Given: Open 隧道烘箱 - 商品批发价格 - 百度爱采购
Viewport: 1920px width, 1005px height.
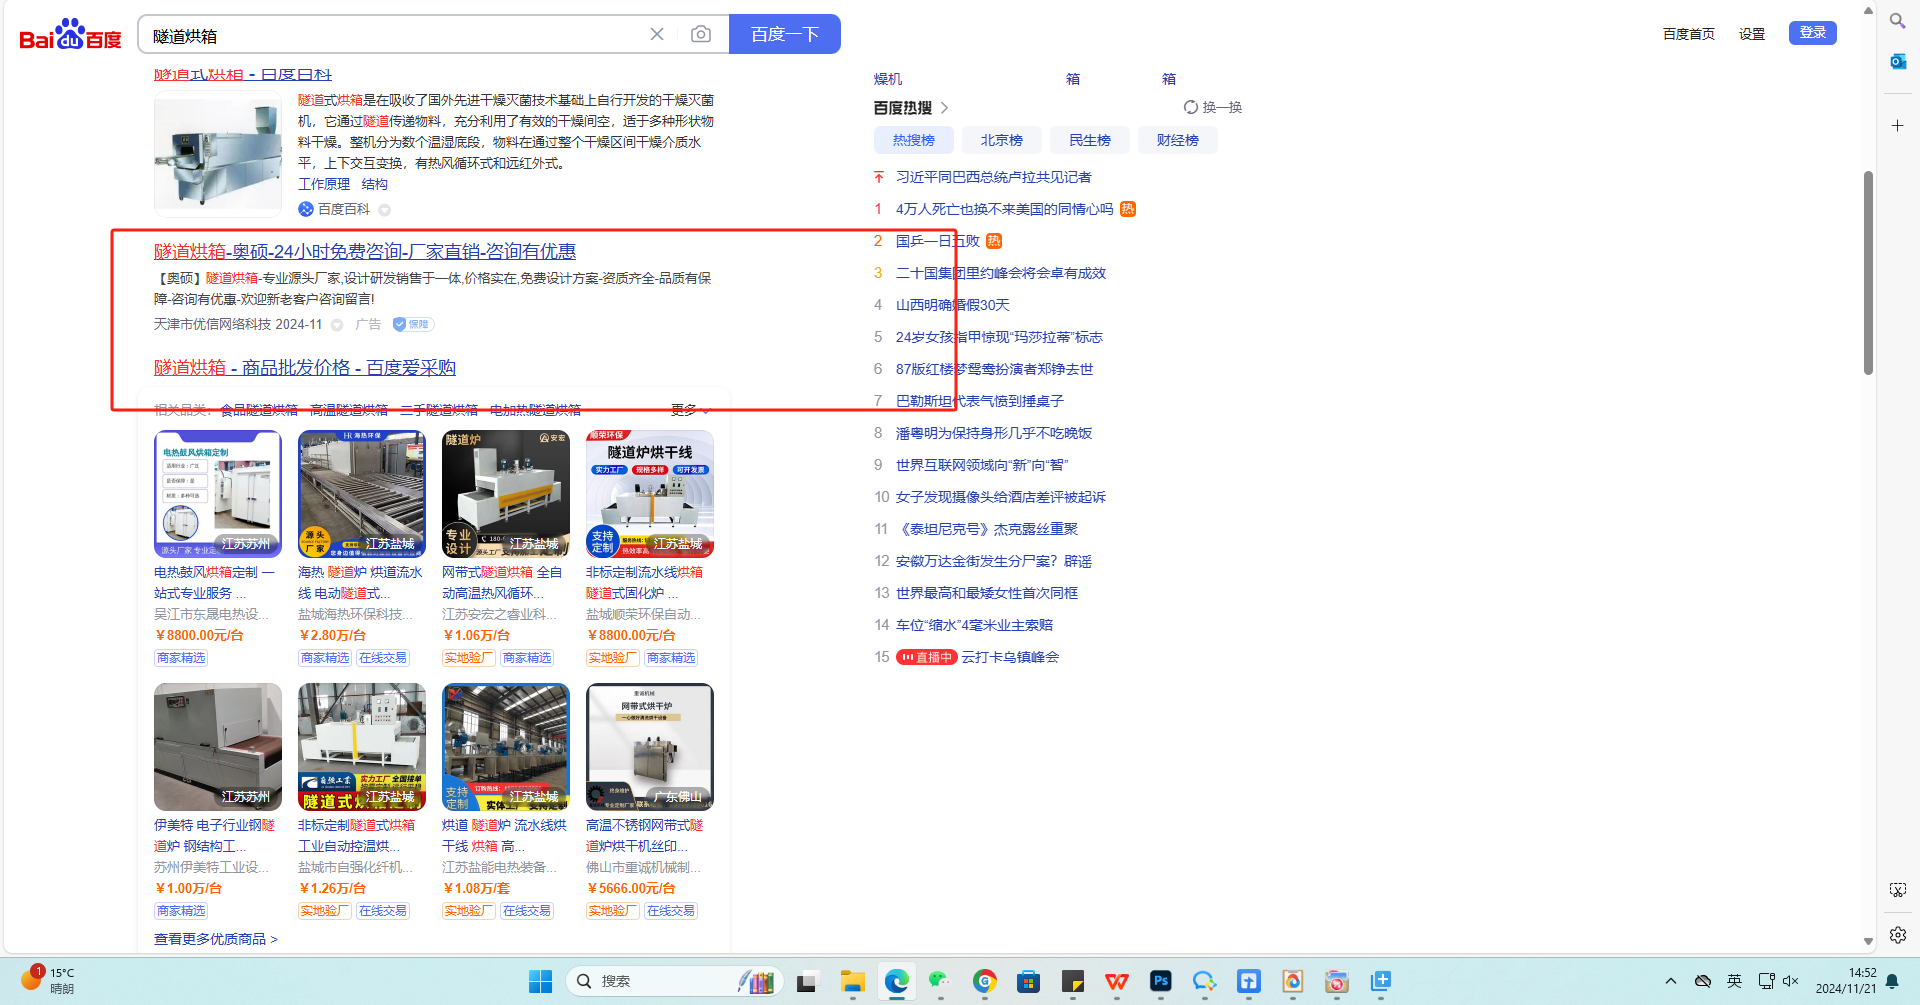Looking at the screenshot, I should [x=305, y=368].
